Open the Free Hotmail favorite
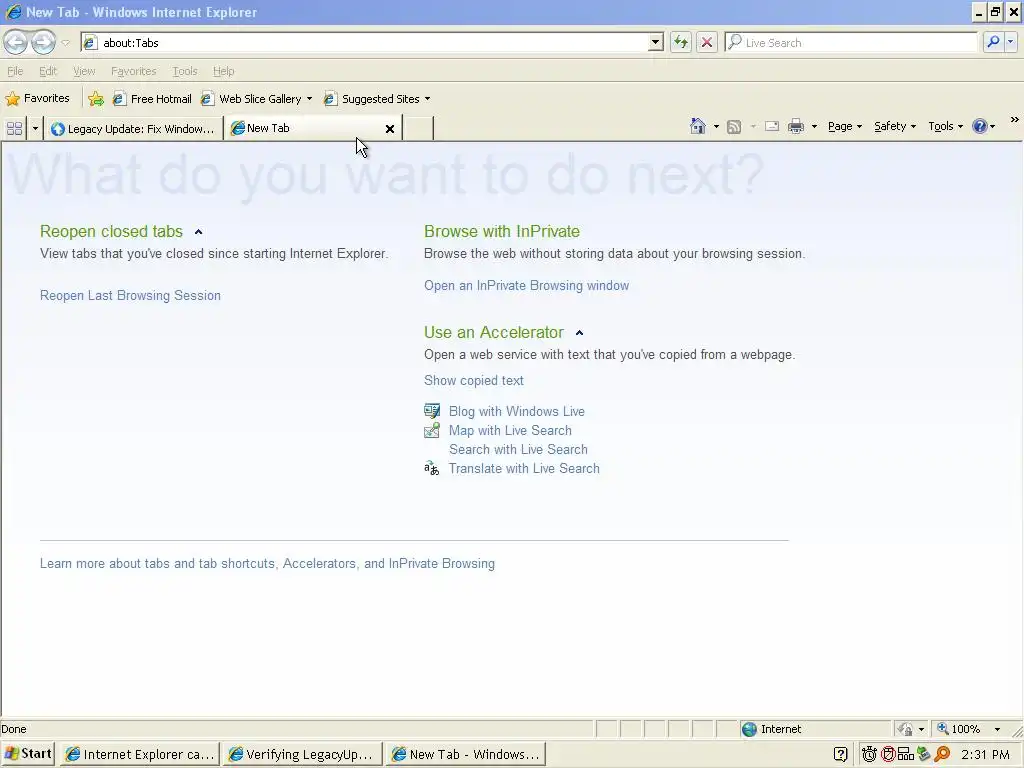Viewport: 1024px width, 768px height. point(152,99)
